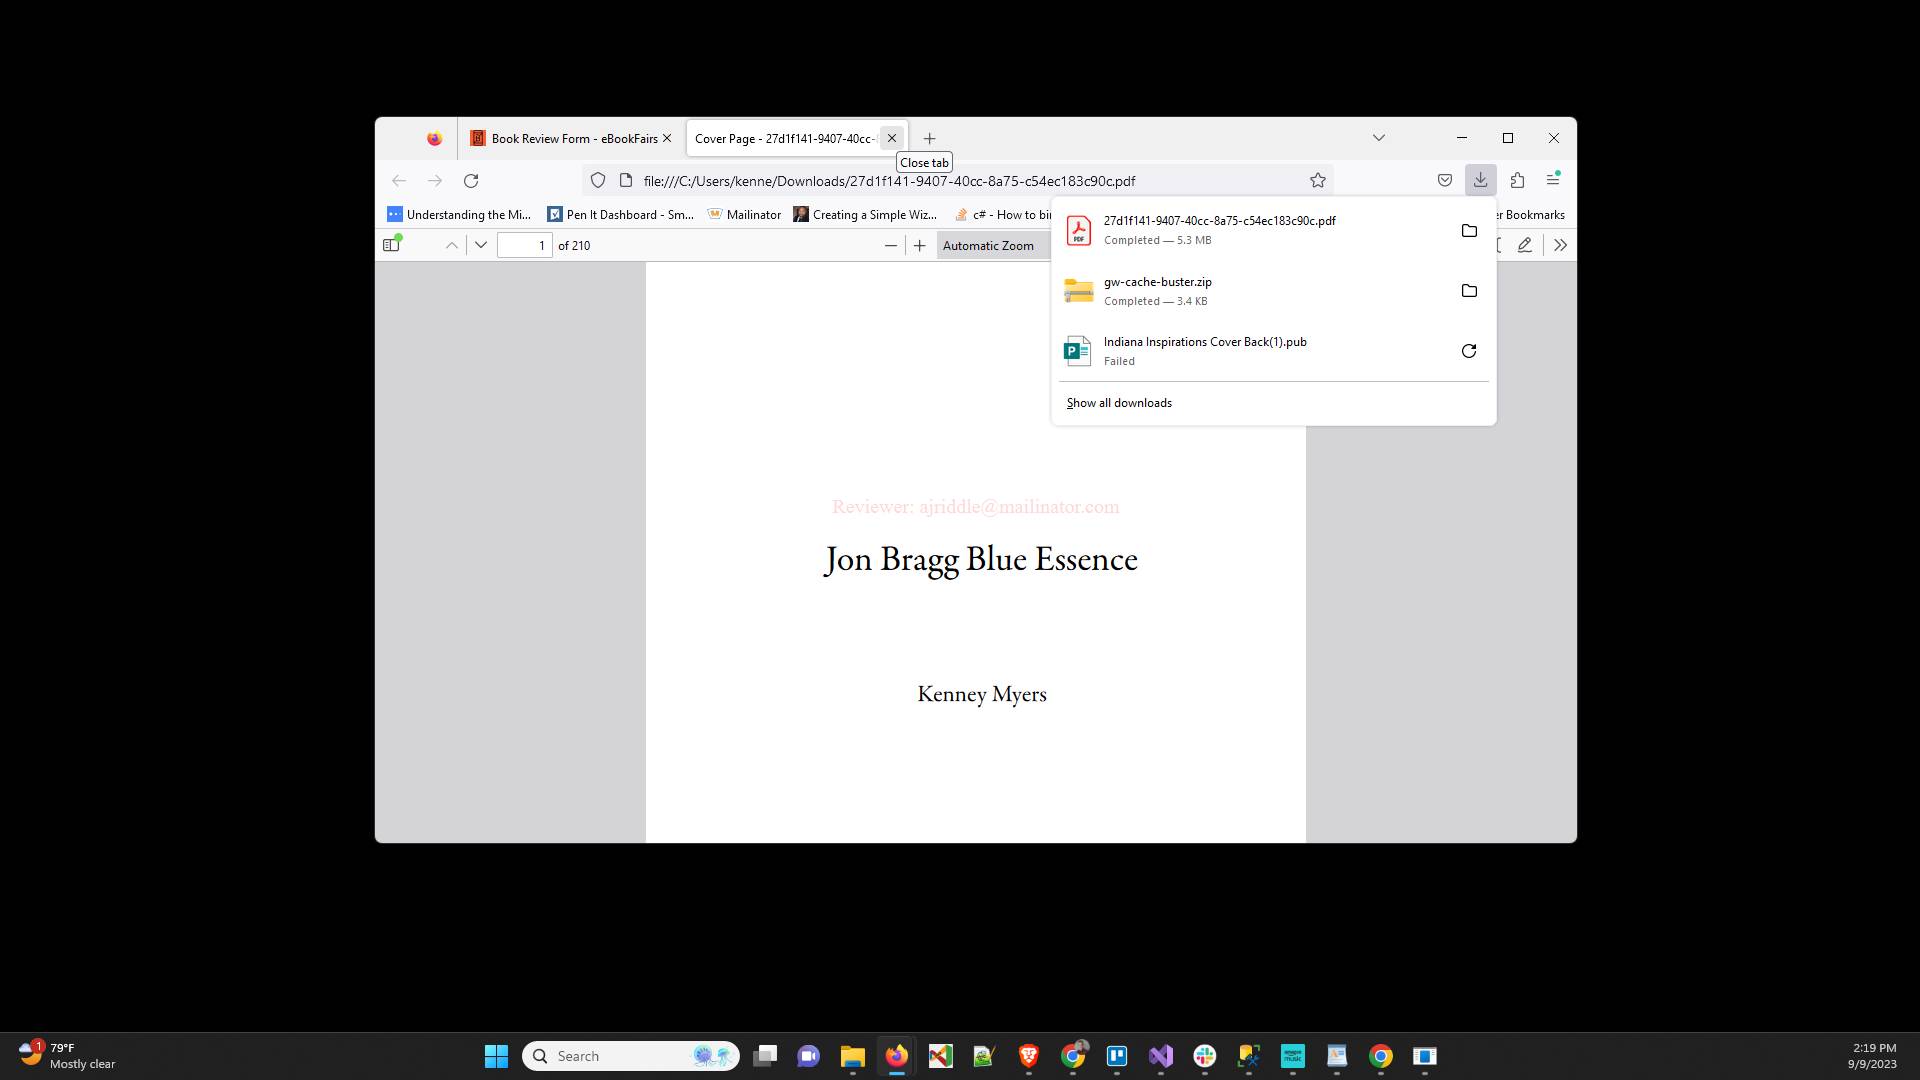Open the tracking protection shield panel
Image resolution: width=1920 pixels, height=1080 pixels.
pos(598,180)
